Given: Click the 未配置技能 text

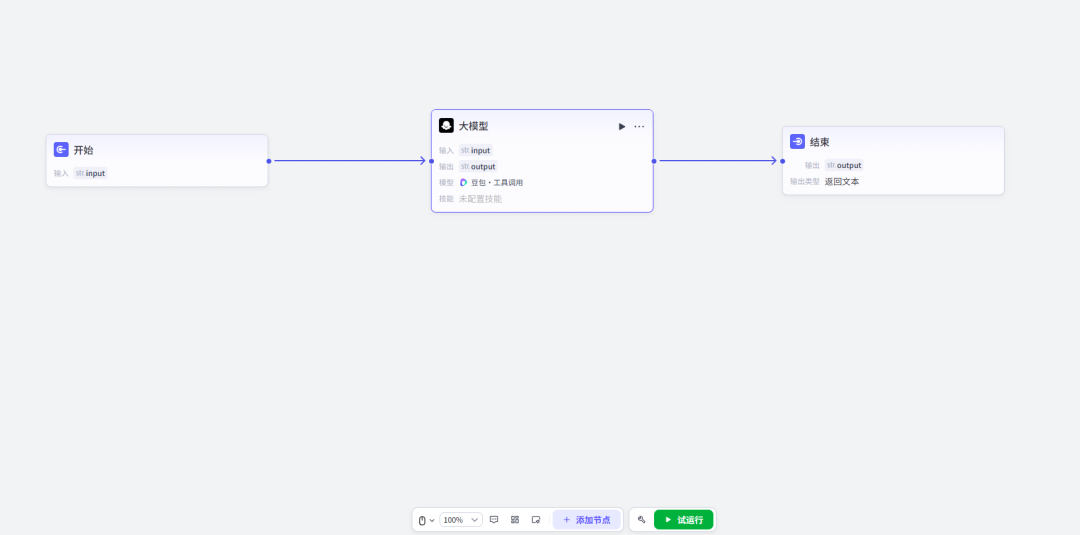Looking at the screenshot, I should (x=481, y=199).
